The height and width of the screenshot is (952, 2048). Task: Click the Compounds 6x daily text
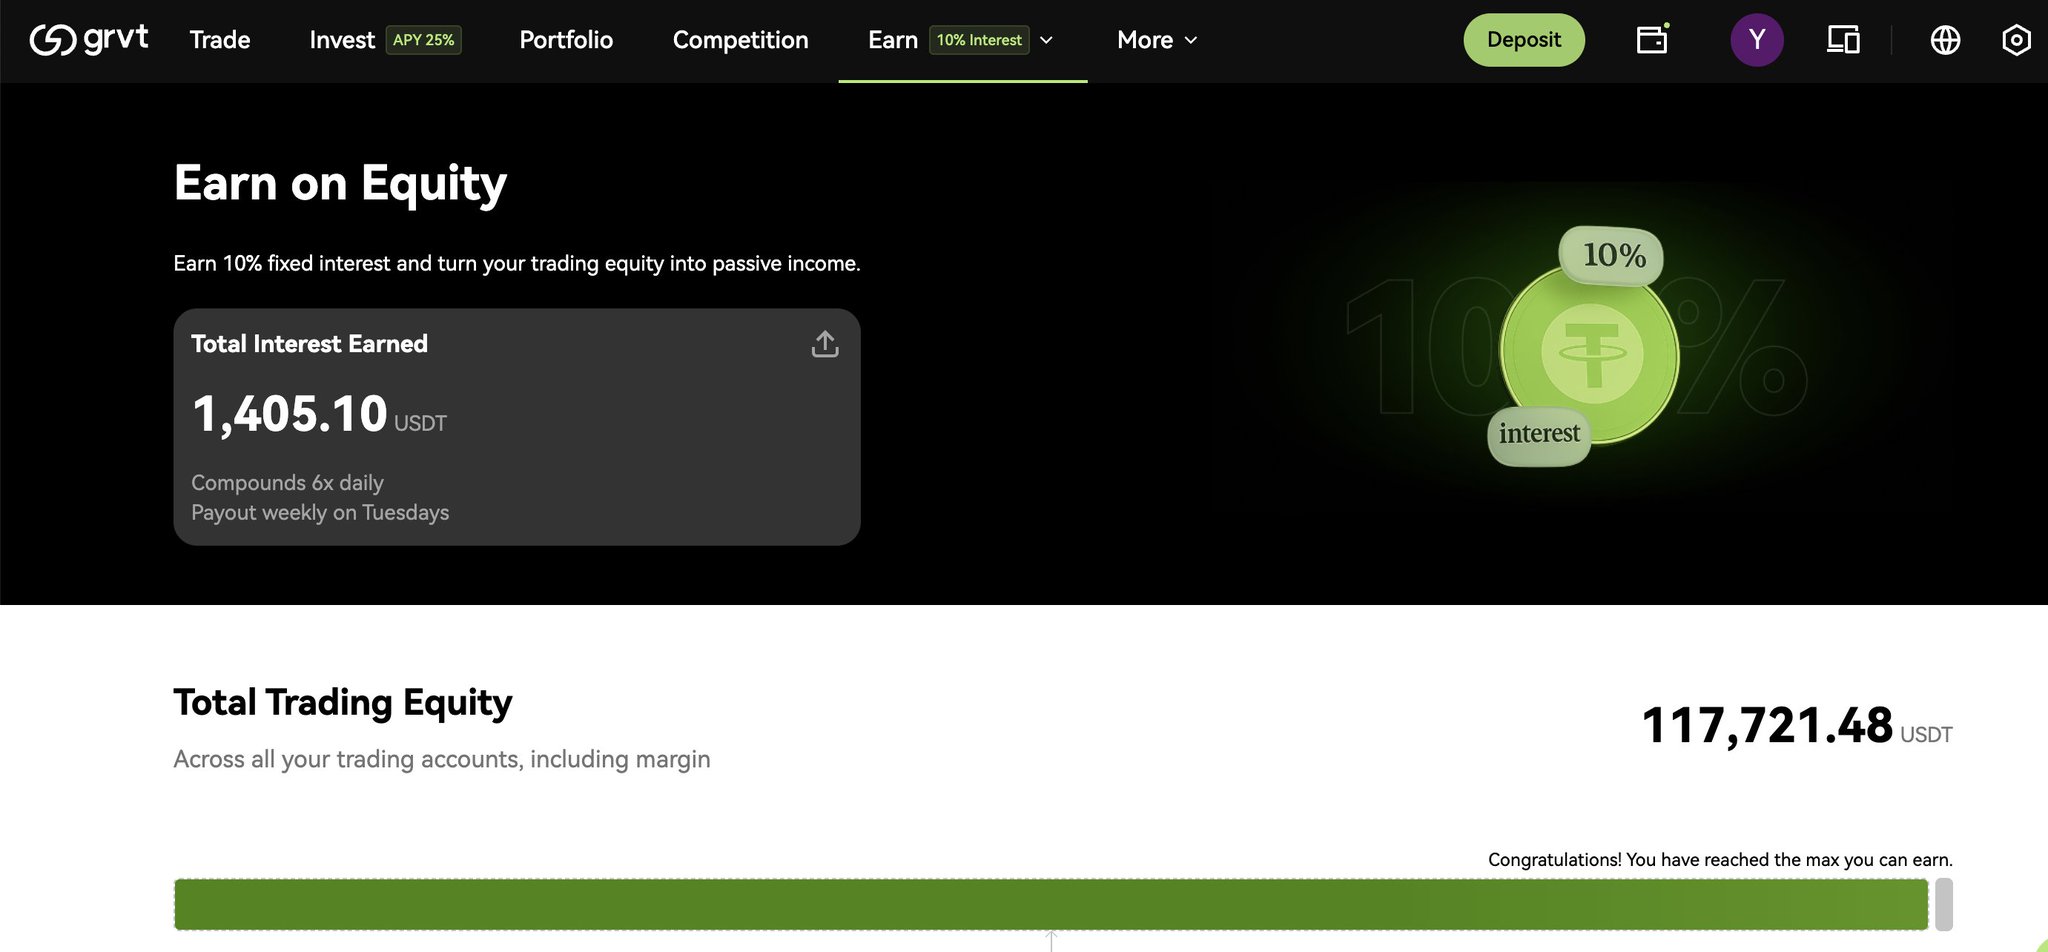[287, 483]
